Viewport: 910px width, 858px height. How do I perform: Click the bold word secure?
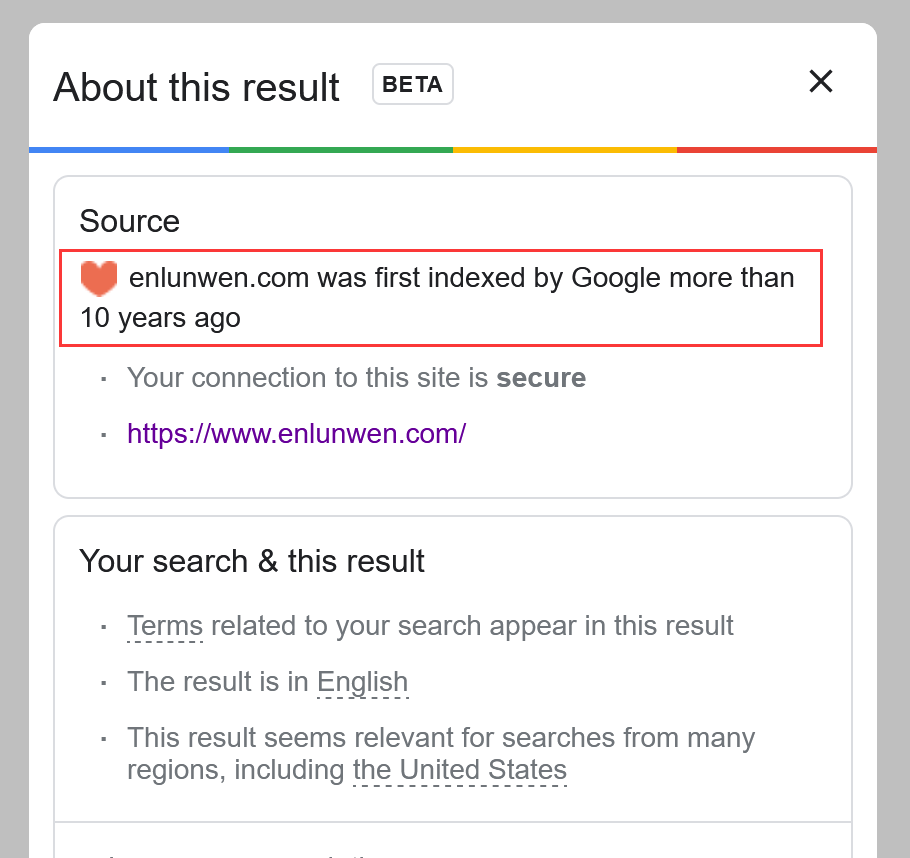(541, 378)
